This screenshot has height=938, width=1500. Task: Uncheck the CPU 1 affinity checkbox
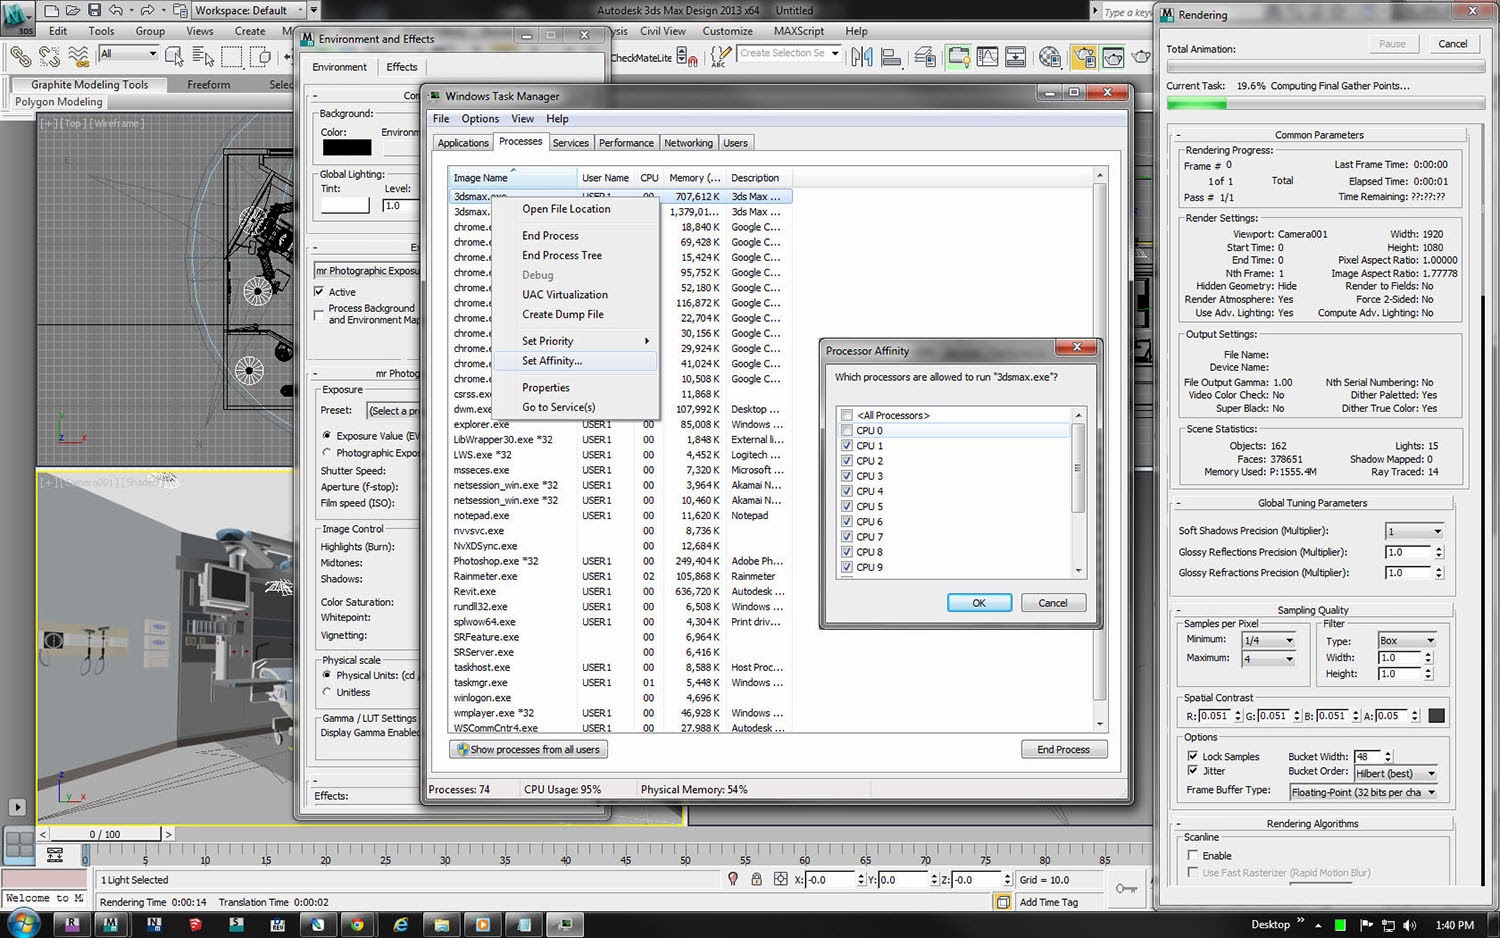pyautogui.click(x=847, y=446)
